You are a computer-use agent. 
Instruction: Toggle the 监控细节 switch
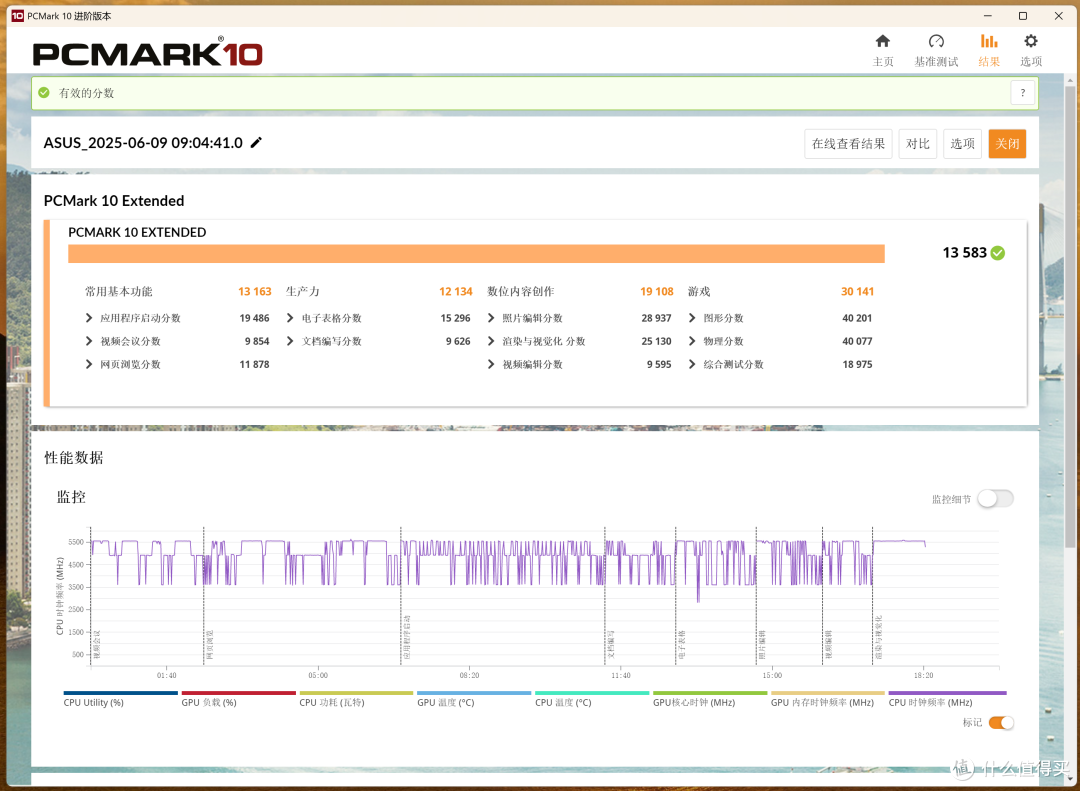coord(995,499)
